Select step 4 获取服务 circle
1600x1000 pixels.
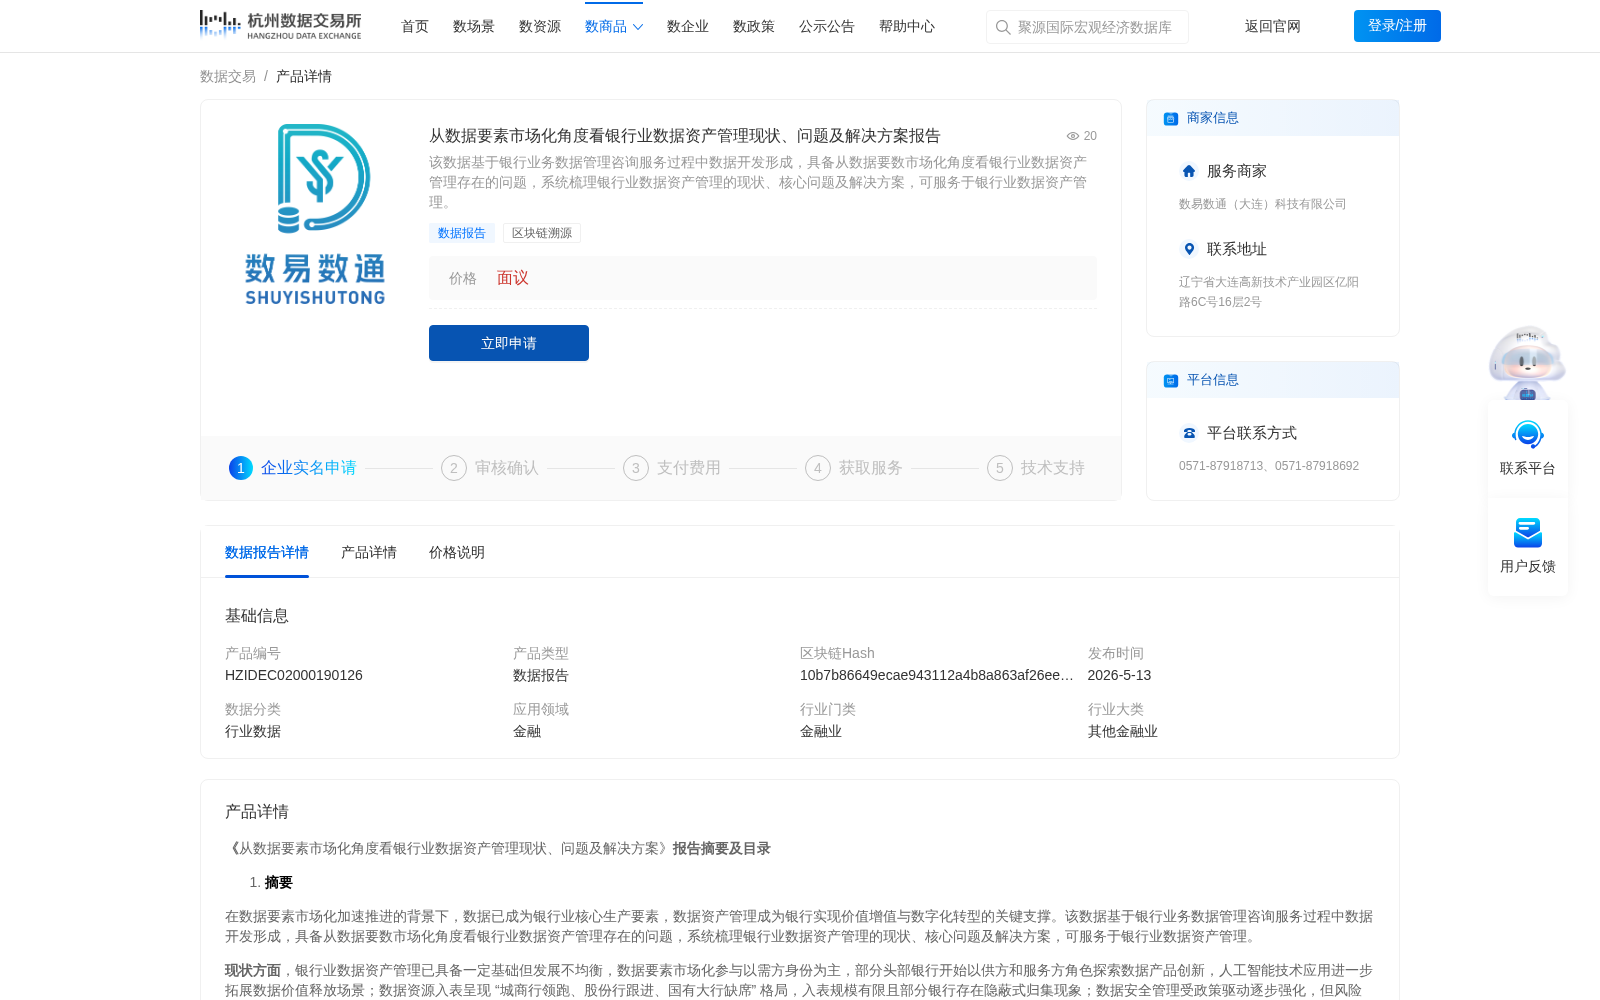(x=818, y=468)
